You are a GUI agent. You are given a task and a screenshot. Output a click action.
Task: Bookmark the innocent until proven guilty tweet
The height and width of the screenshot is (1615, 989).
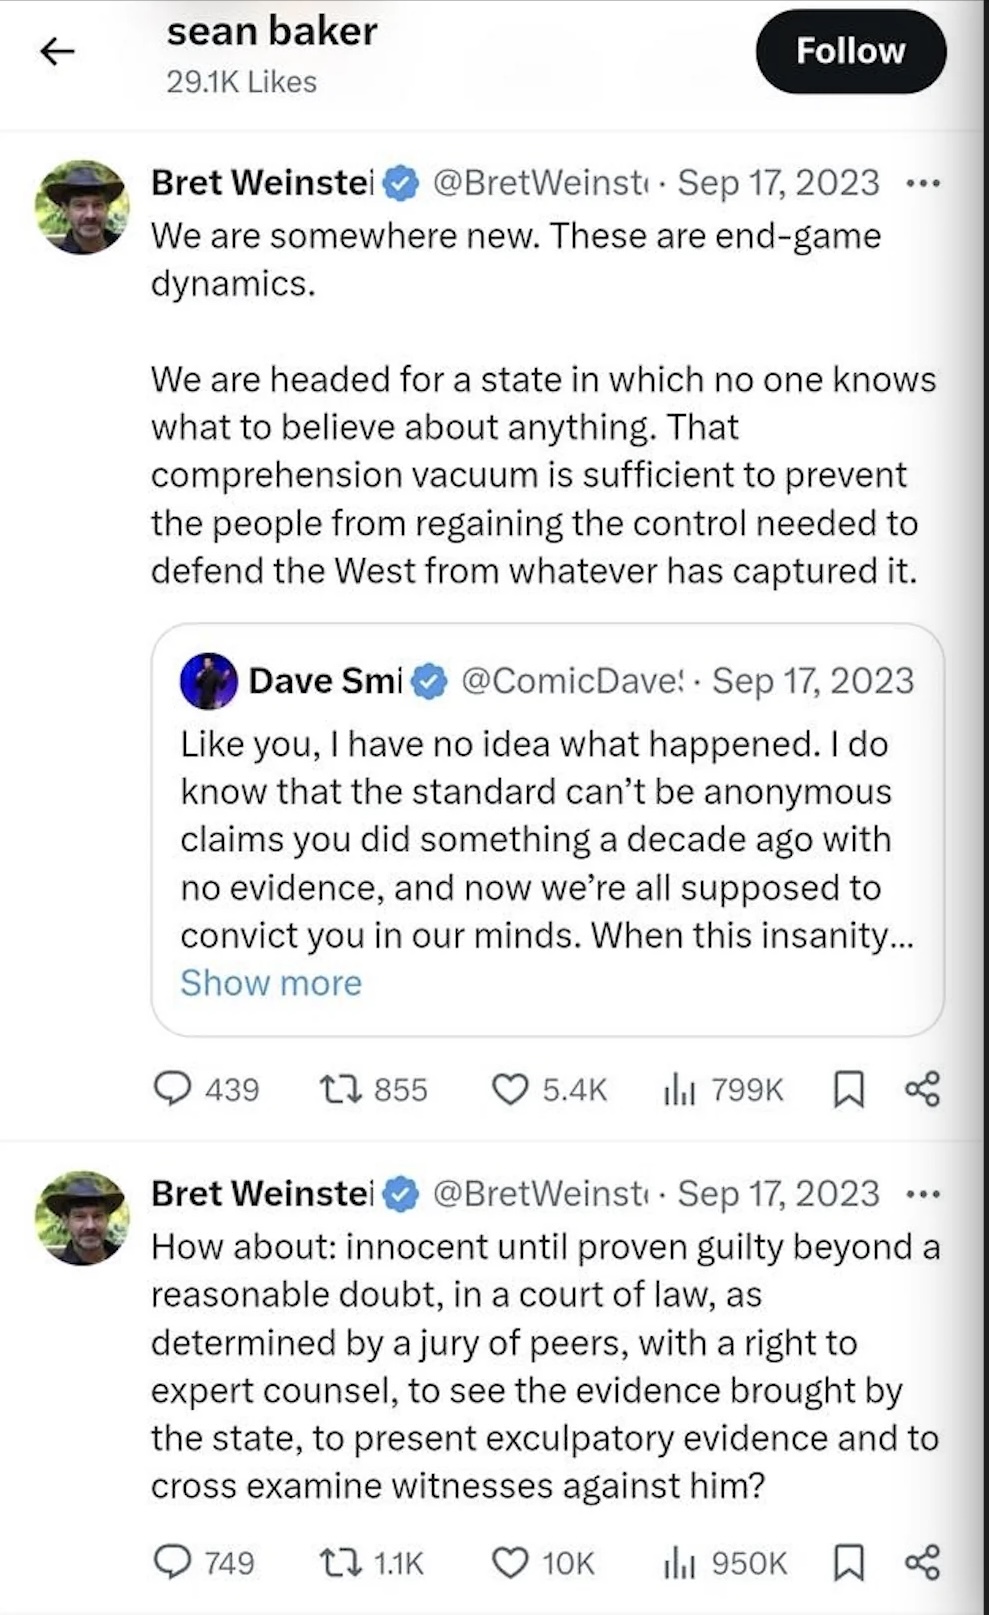[848, 1562]
